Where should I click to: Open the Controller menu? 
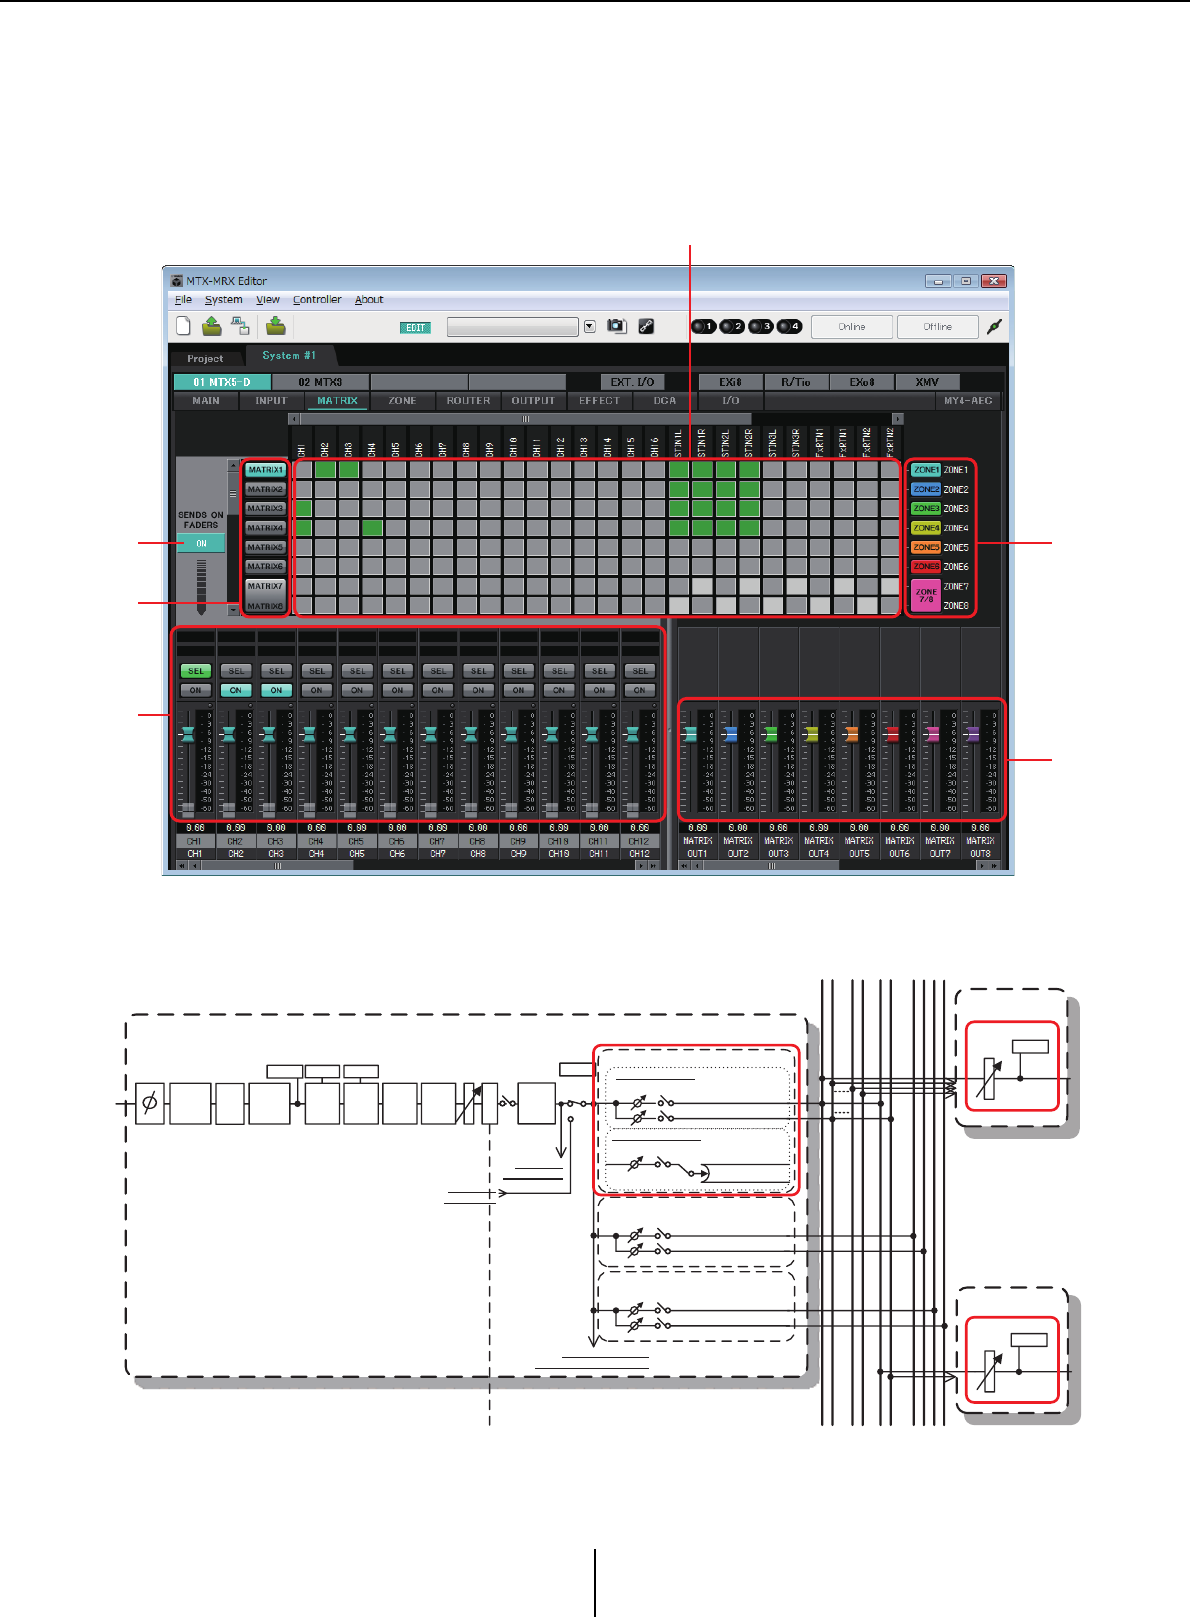pyautogui.click(x=317, y=299)
